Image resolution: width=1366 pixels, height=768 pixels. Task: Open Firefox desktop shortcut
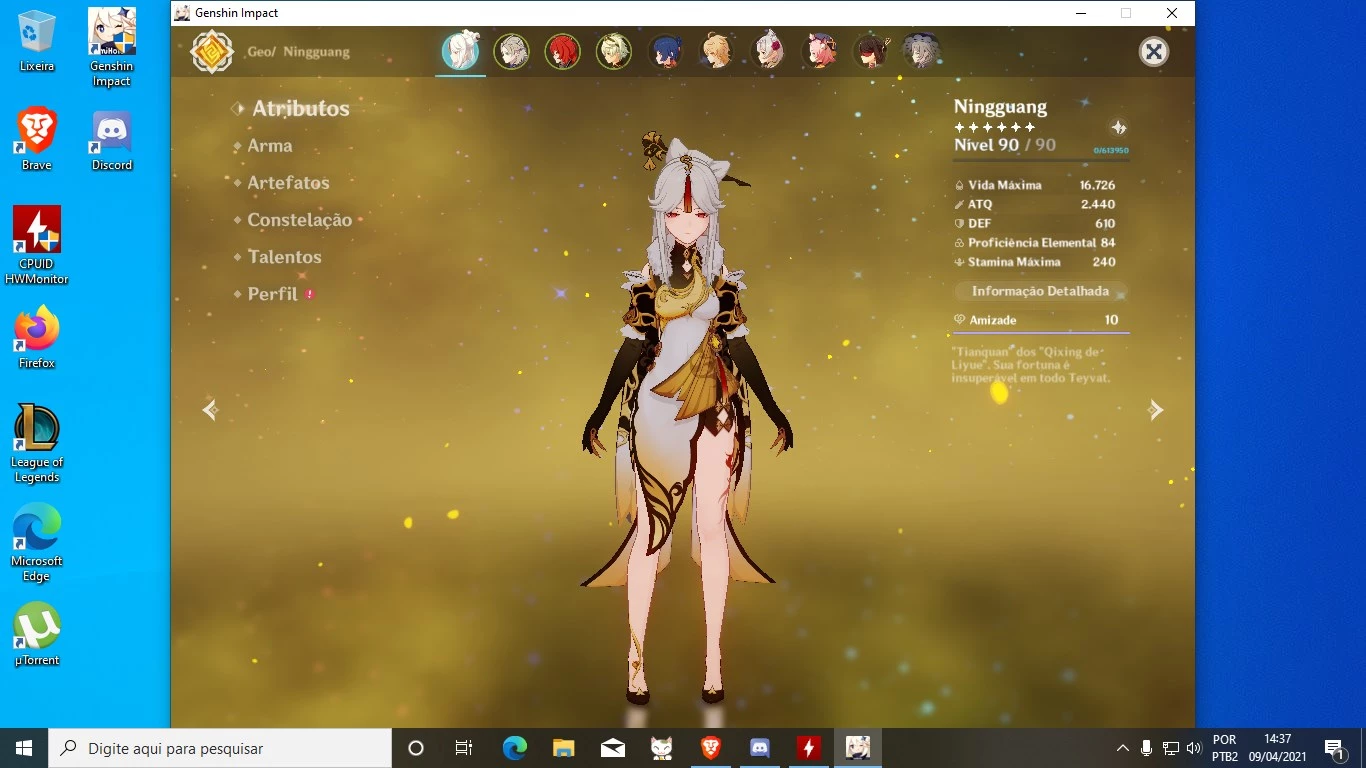37,338
